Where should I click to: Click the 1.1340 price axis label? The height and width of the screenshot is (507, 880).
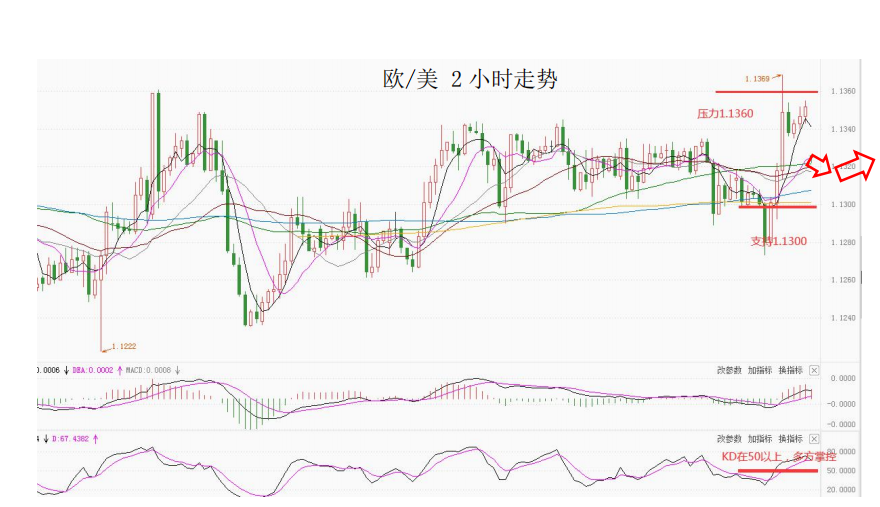click(844, 129)
